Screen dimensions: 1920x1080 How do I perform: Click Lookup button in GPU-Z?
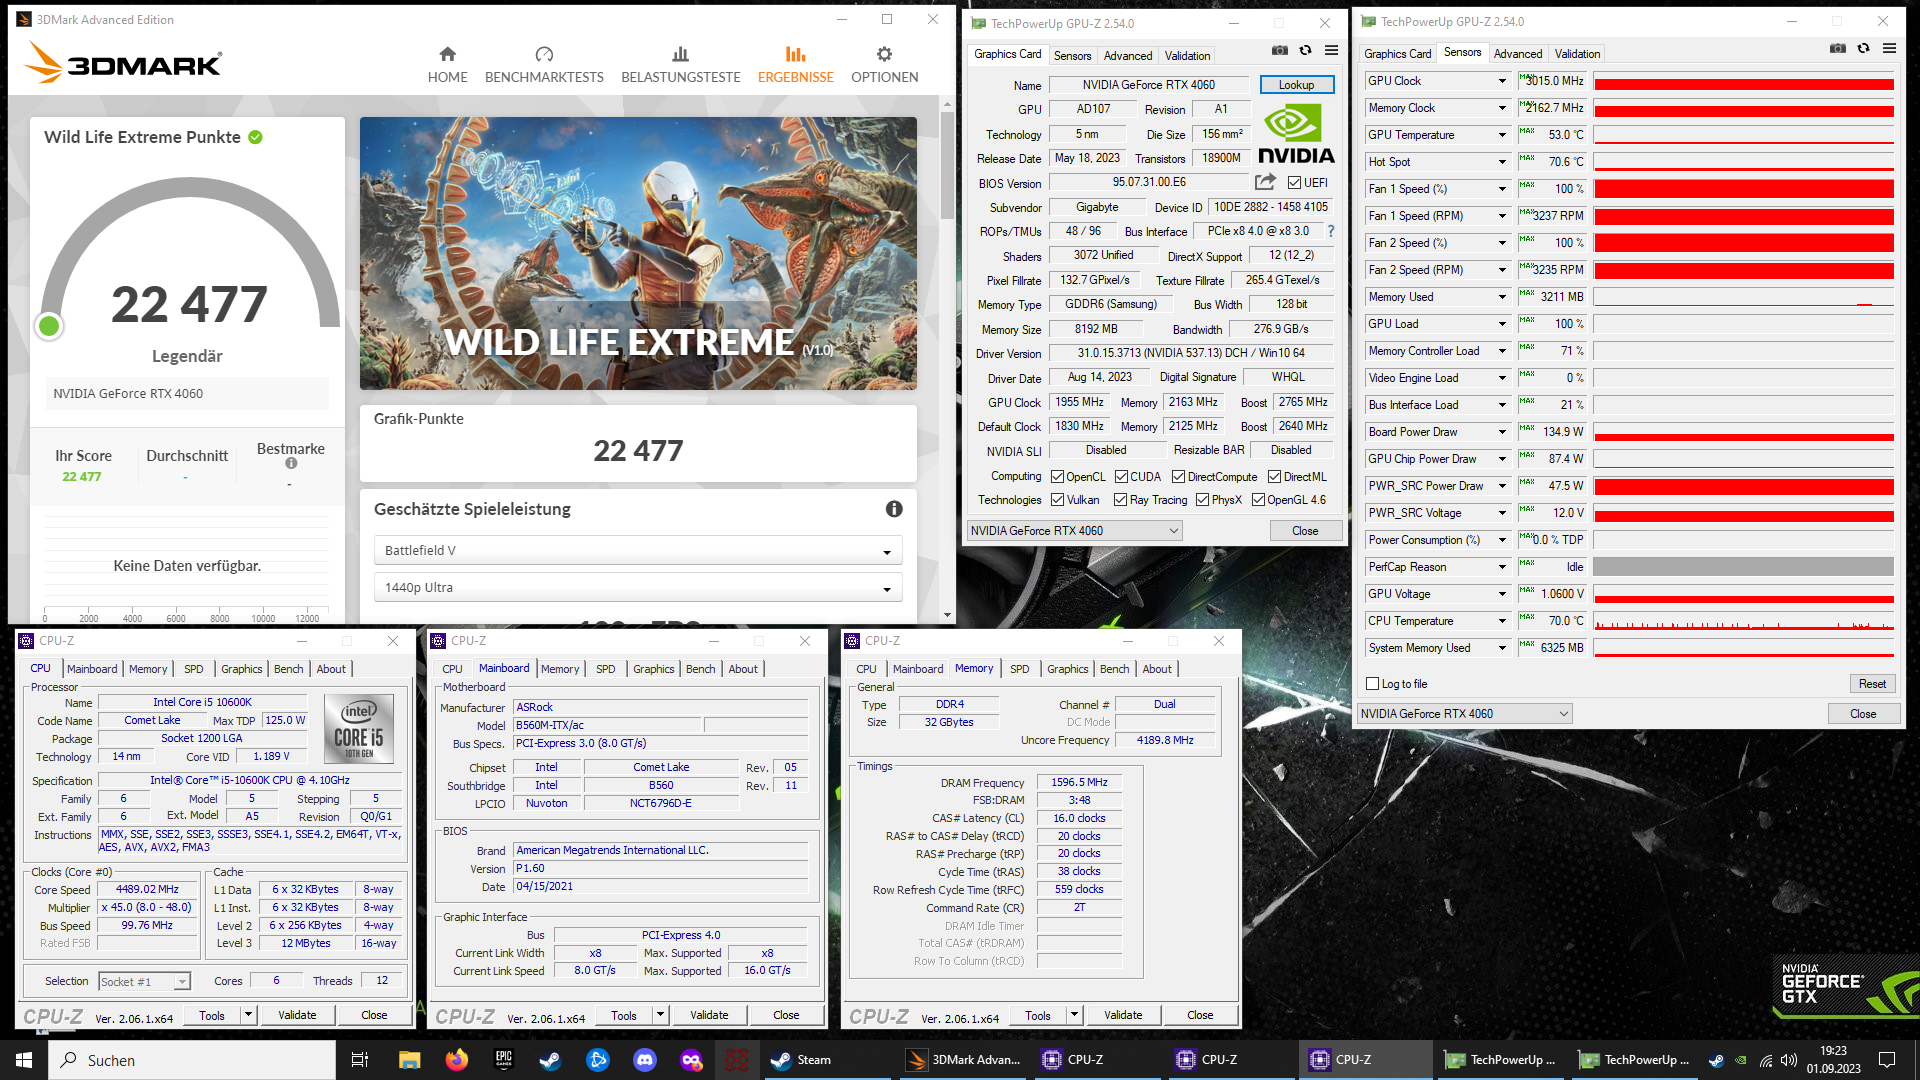[x=1296, y=85]
